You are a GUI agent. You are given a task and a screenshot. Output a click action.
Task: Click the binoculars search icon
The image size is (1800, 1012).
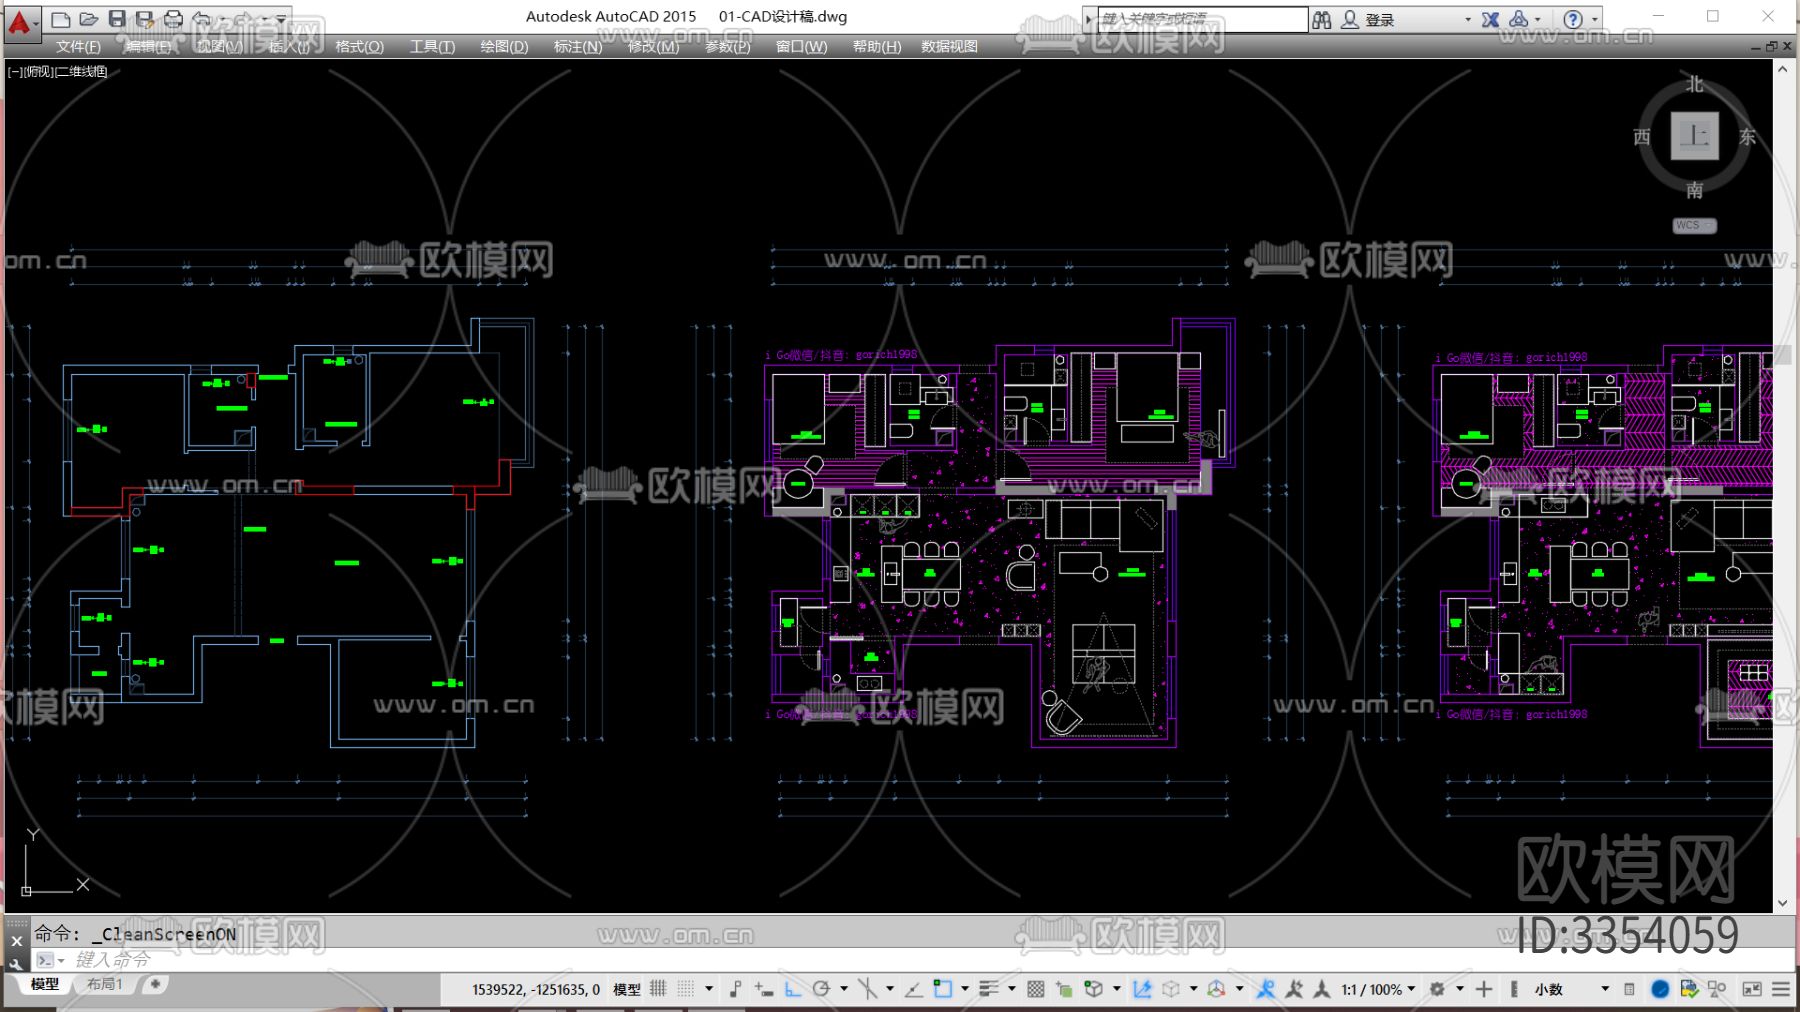[x=1322, y=19]
